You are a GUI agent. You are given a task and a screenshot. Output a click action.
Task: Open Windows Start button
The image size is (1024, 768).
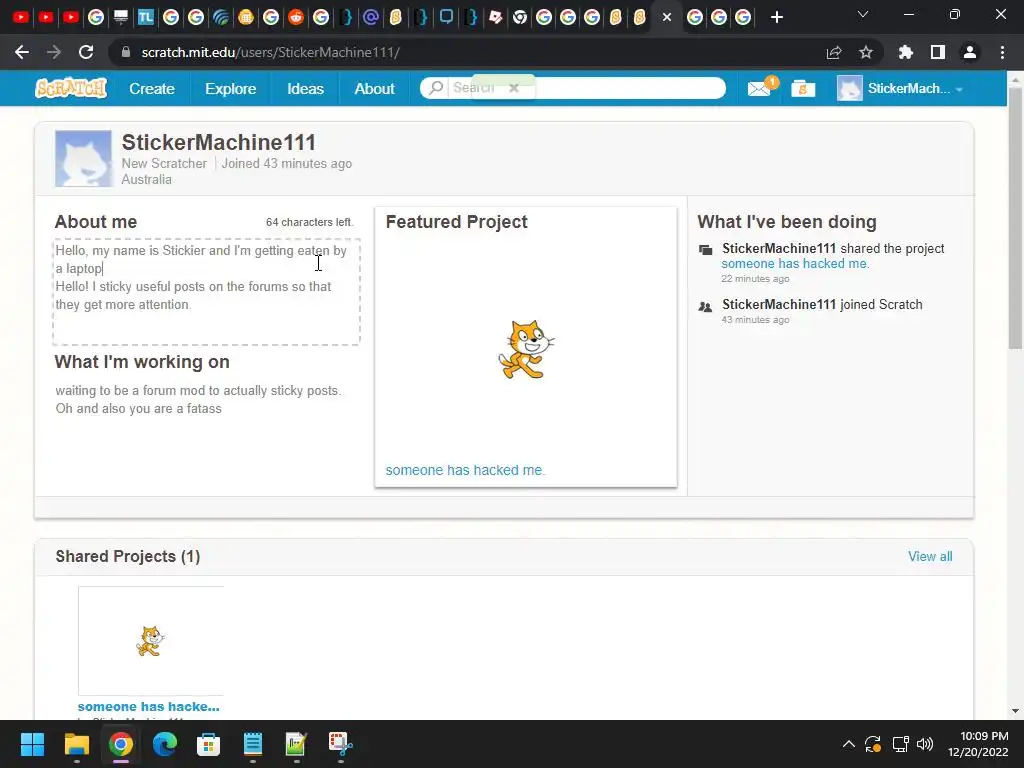point(32,744)
